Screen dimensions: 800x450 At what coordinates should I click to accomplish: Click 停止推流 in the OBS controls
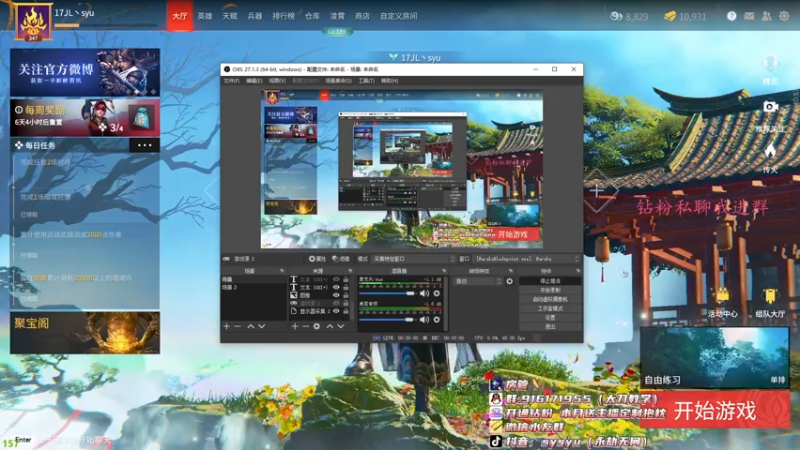coord(550,281)
